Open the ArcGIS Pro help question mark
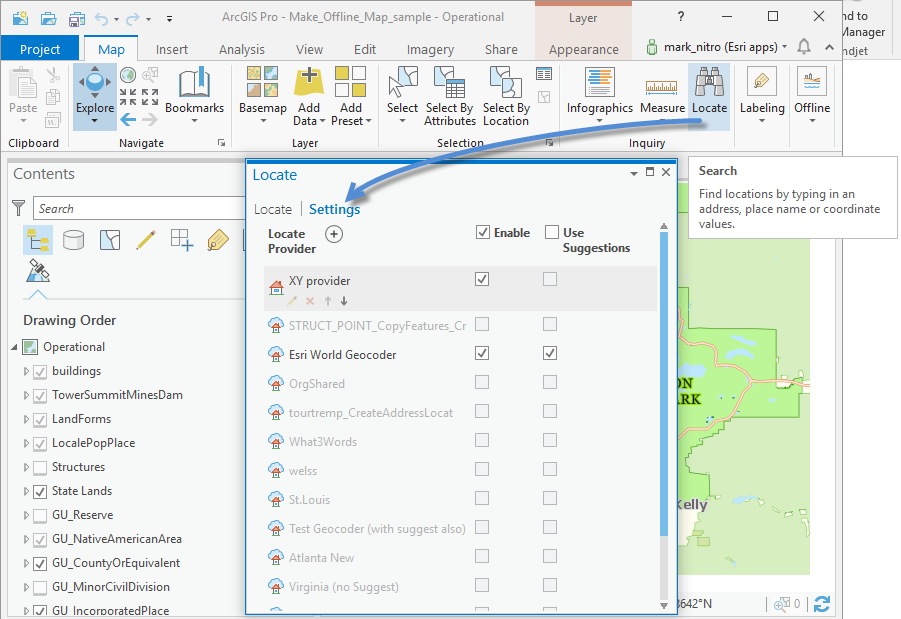 point(681,17)
